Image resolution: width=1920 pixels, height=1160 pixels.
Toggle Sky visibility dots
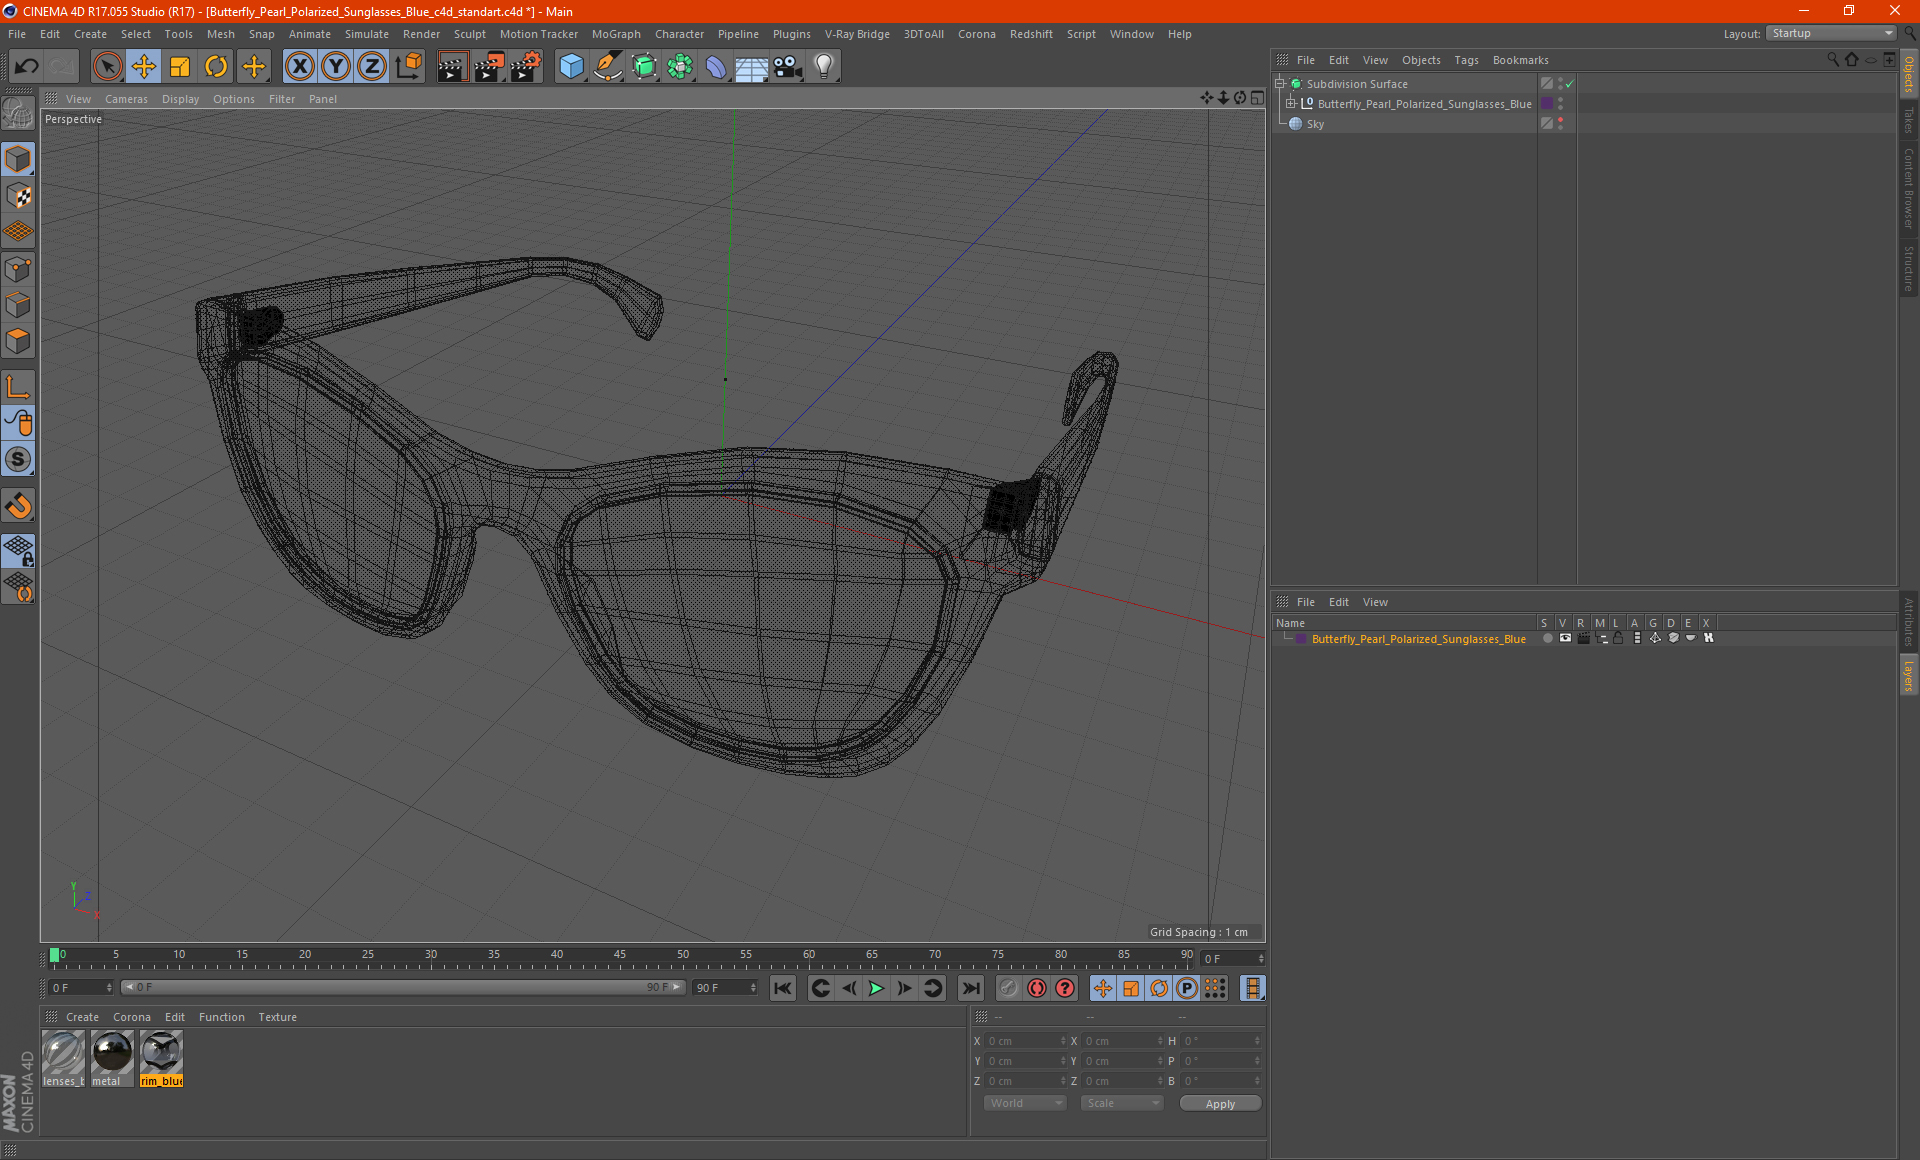(1560, 124)
